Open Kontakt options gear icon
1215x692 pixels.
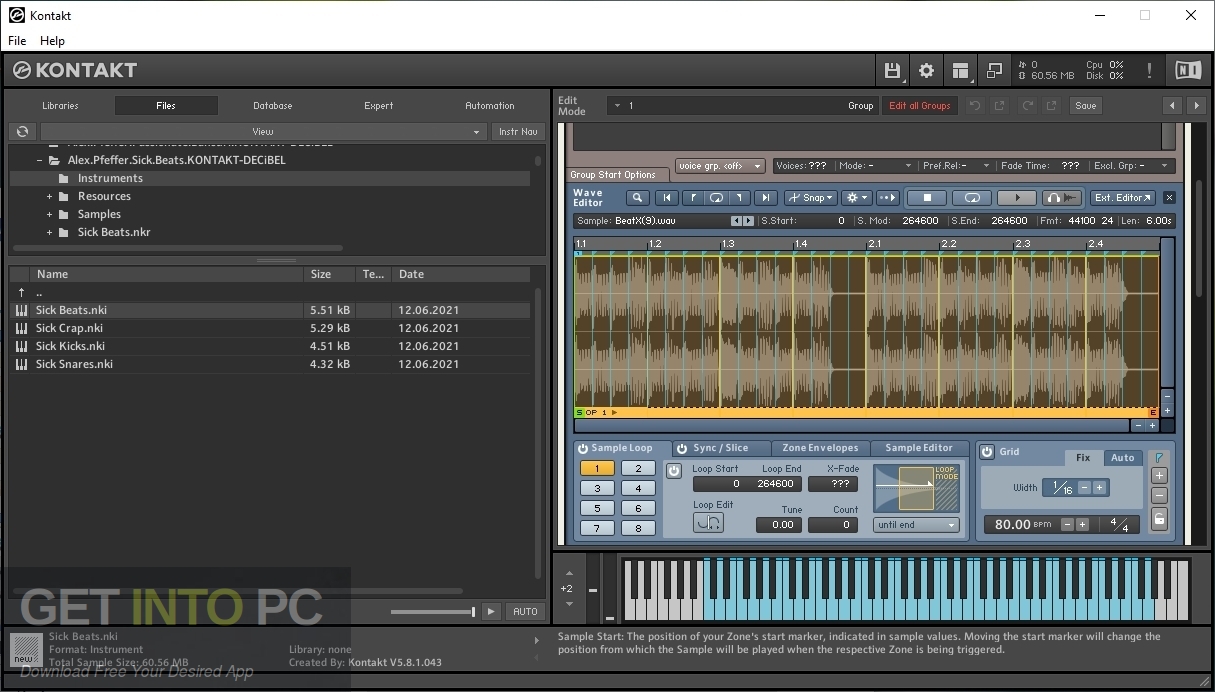click(x=926, y=70)
